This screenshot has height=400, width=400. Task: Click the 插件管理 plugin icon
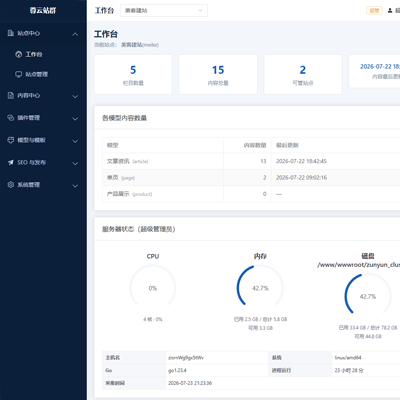point(11,118)
